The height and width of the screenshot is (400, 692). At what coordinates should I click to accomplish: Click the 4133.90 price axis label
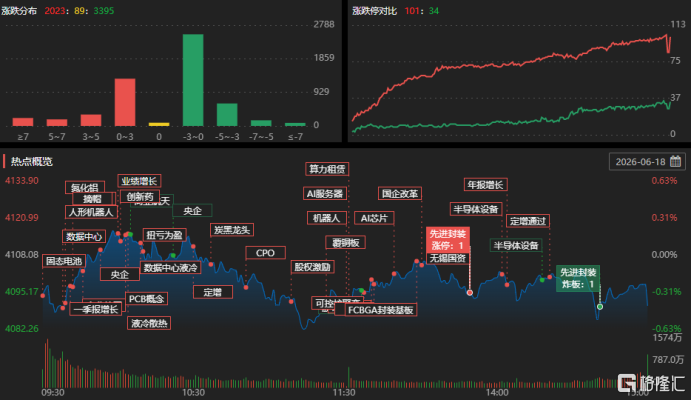[22, 181]
